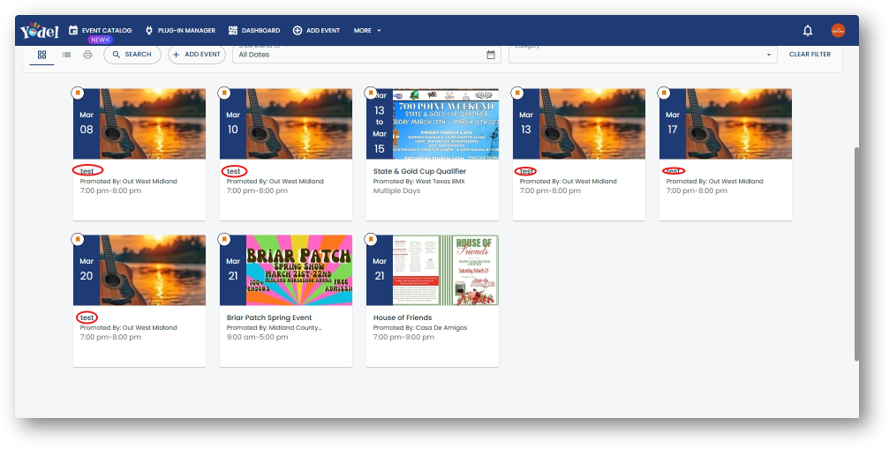
Task: Print the events list
Action: [87, 54]
